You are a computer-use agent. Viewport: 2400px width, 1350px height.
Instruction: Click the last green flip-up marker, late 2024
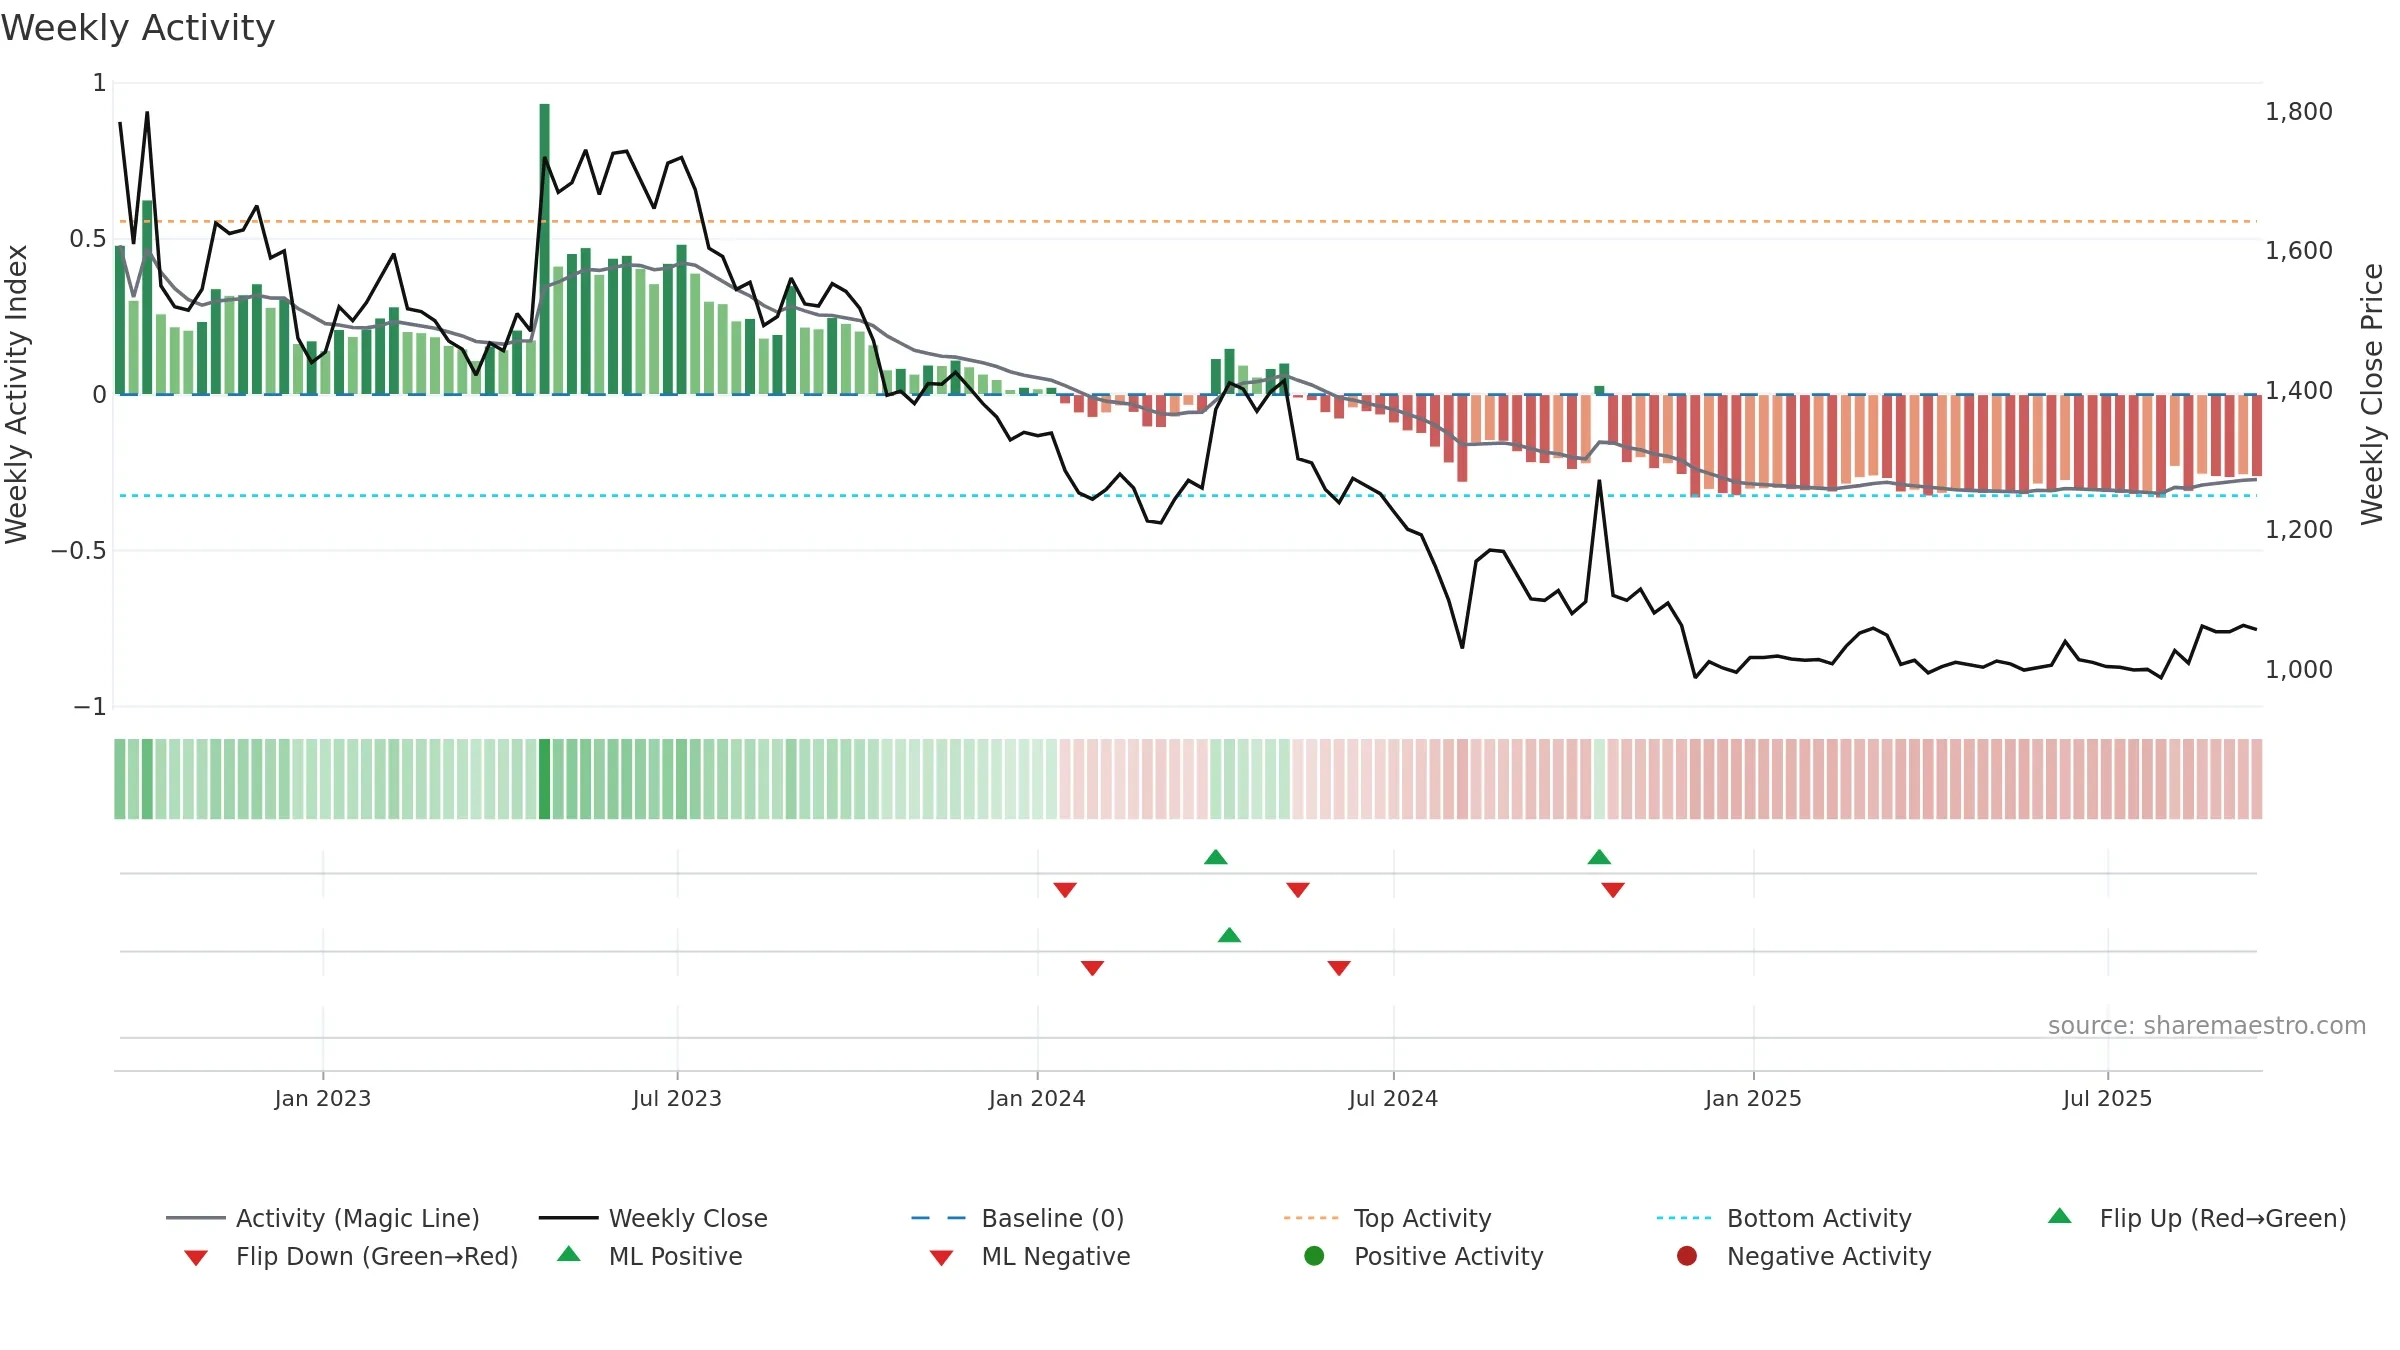(1599, 857)
